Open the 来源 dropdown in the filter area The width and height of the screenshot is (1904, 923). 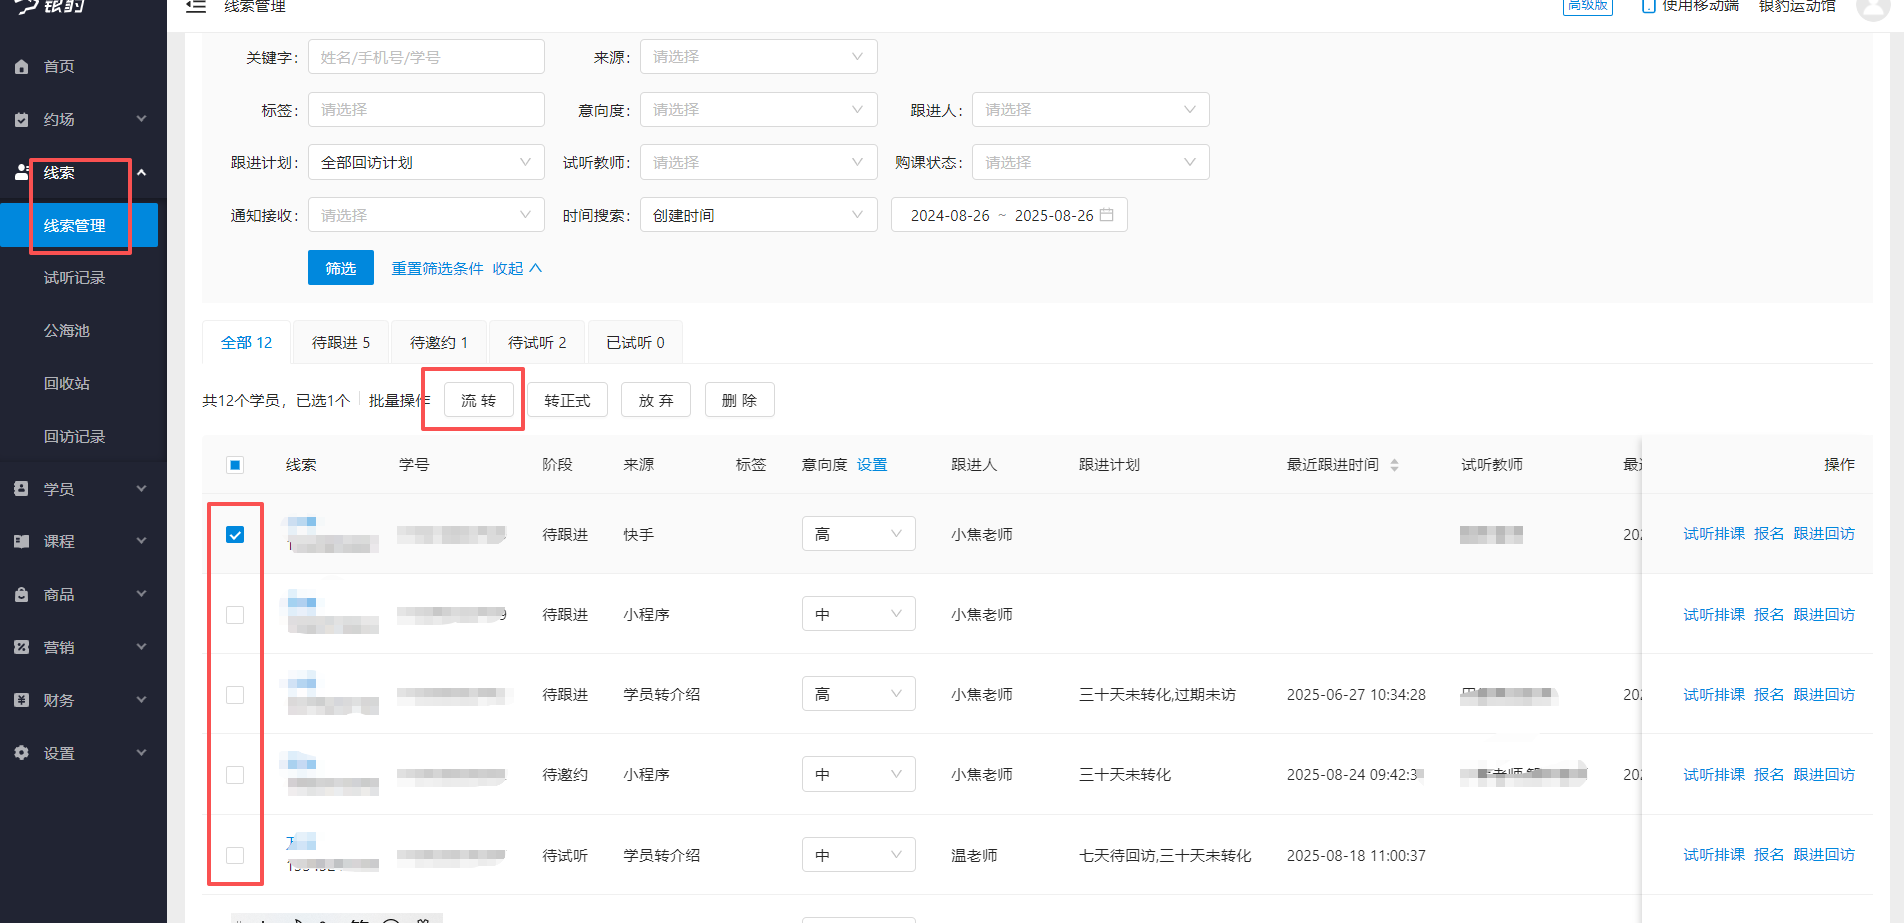point(757,56)
